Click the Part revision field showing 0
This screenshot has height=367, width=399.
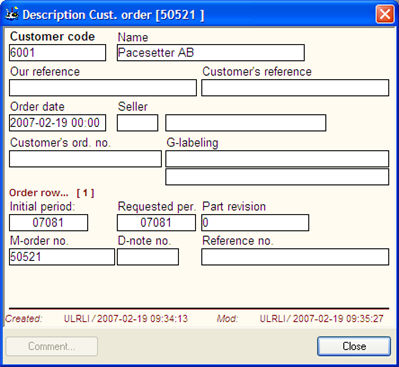point(255,223)
